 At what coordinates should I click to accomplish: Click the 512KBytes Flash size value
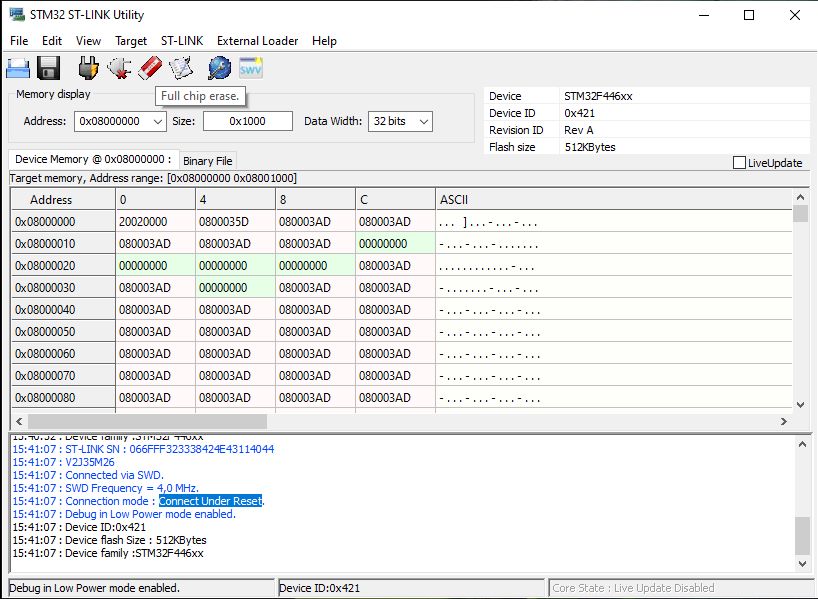point(590,147)
